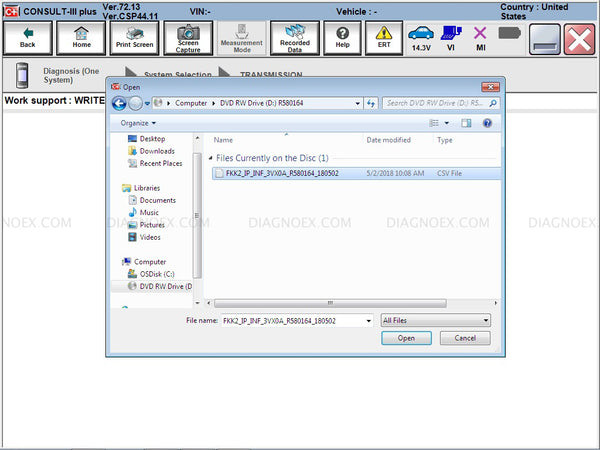Select the FKK2_IP_INF CSV file
This screenshot has width=600, height=450.
pyautogui.click(x=281, y=173)
